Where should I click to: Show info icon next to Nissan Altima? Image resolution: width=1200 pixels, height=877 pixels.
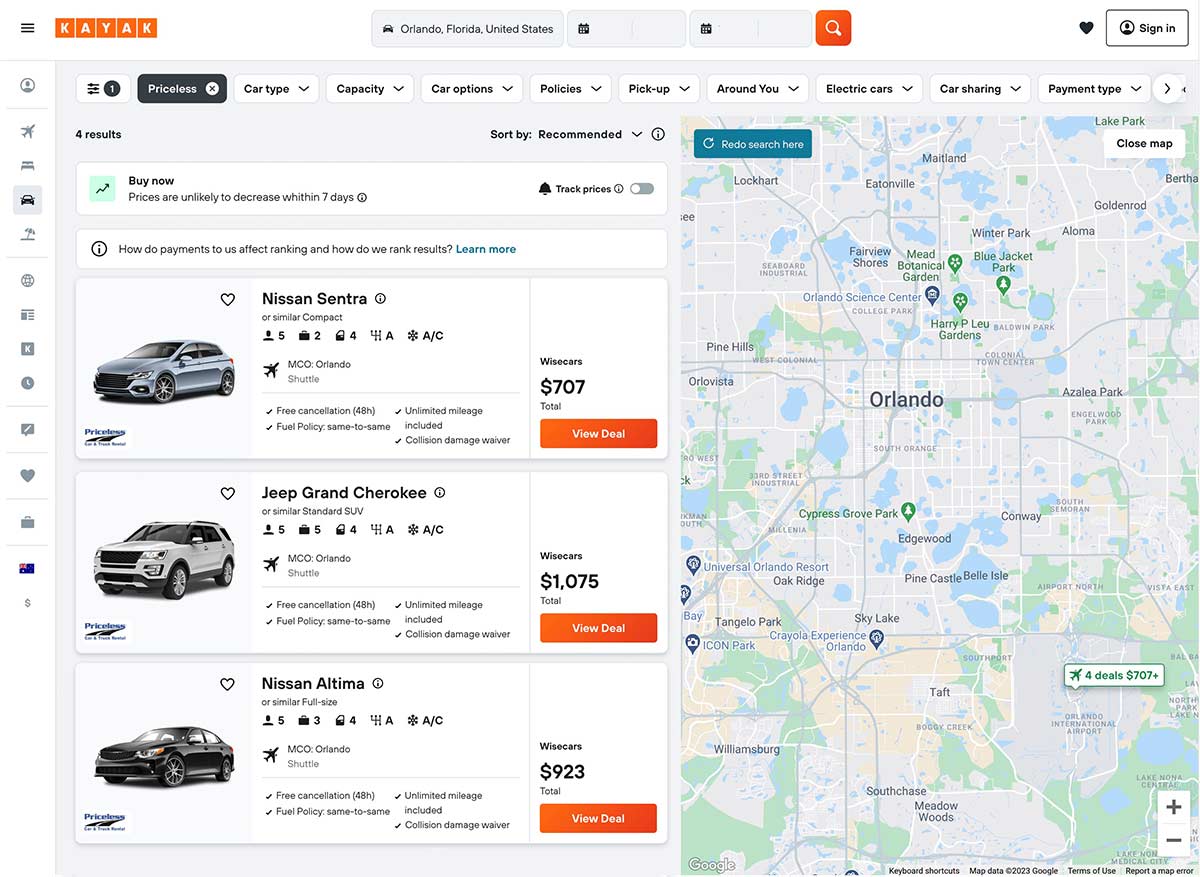pos(378,683)
